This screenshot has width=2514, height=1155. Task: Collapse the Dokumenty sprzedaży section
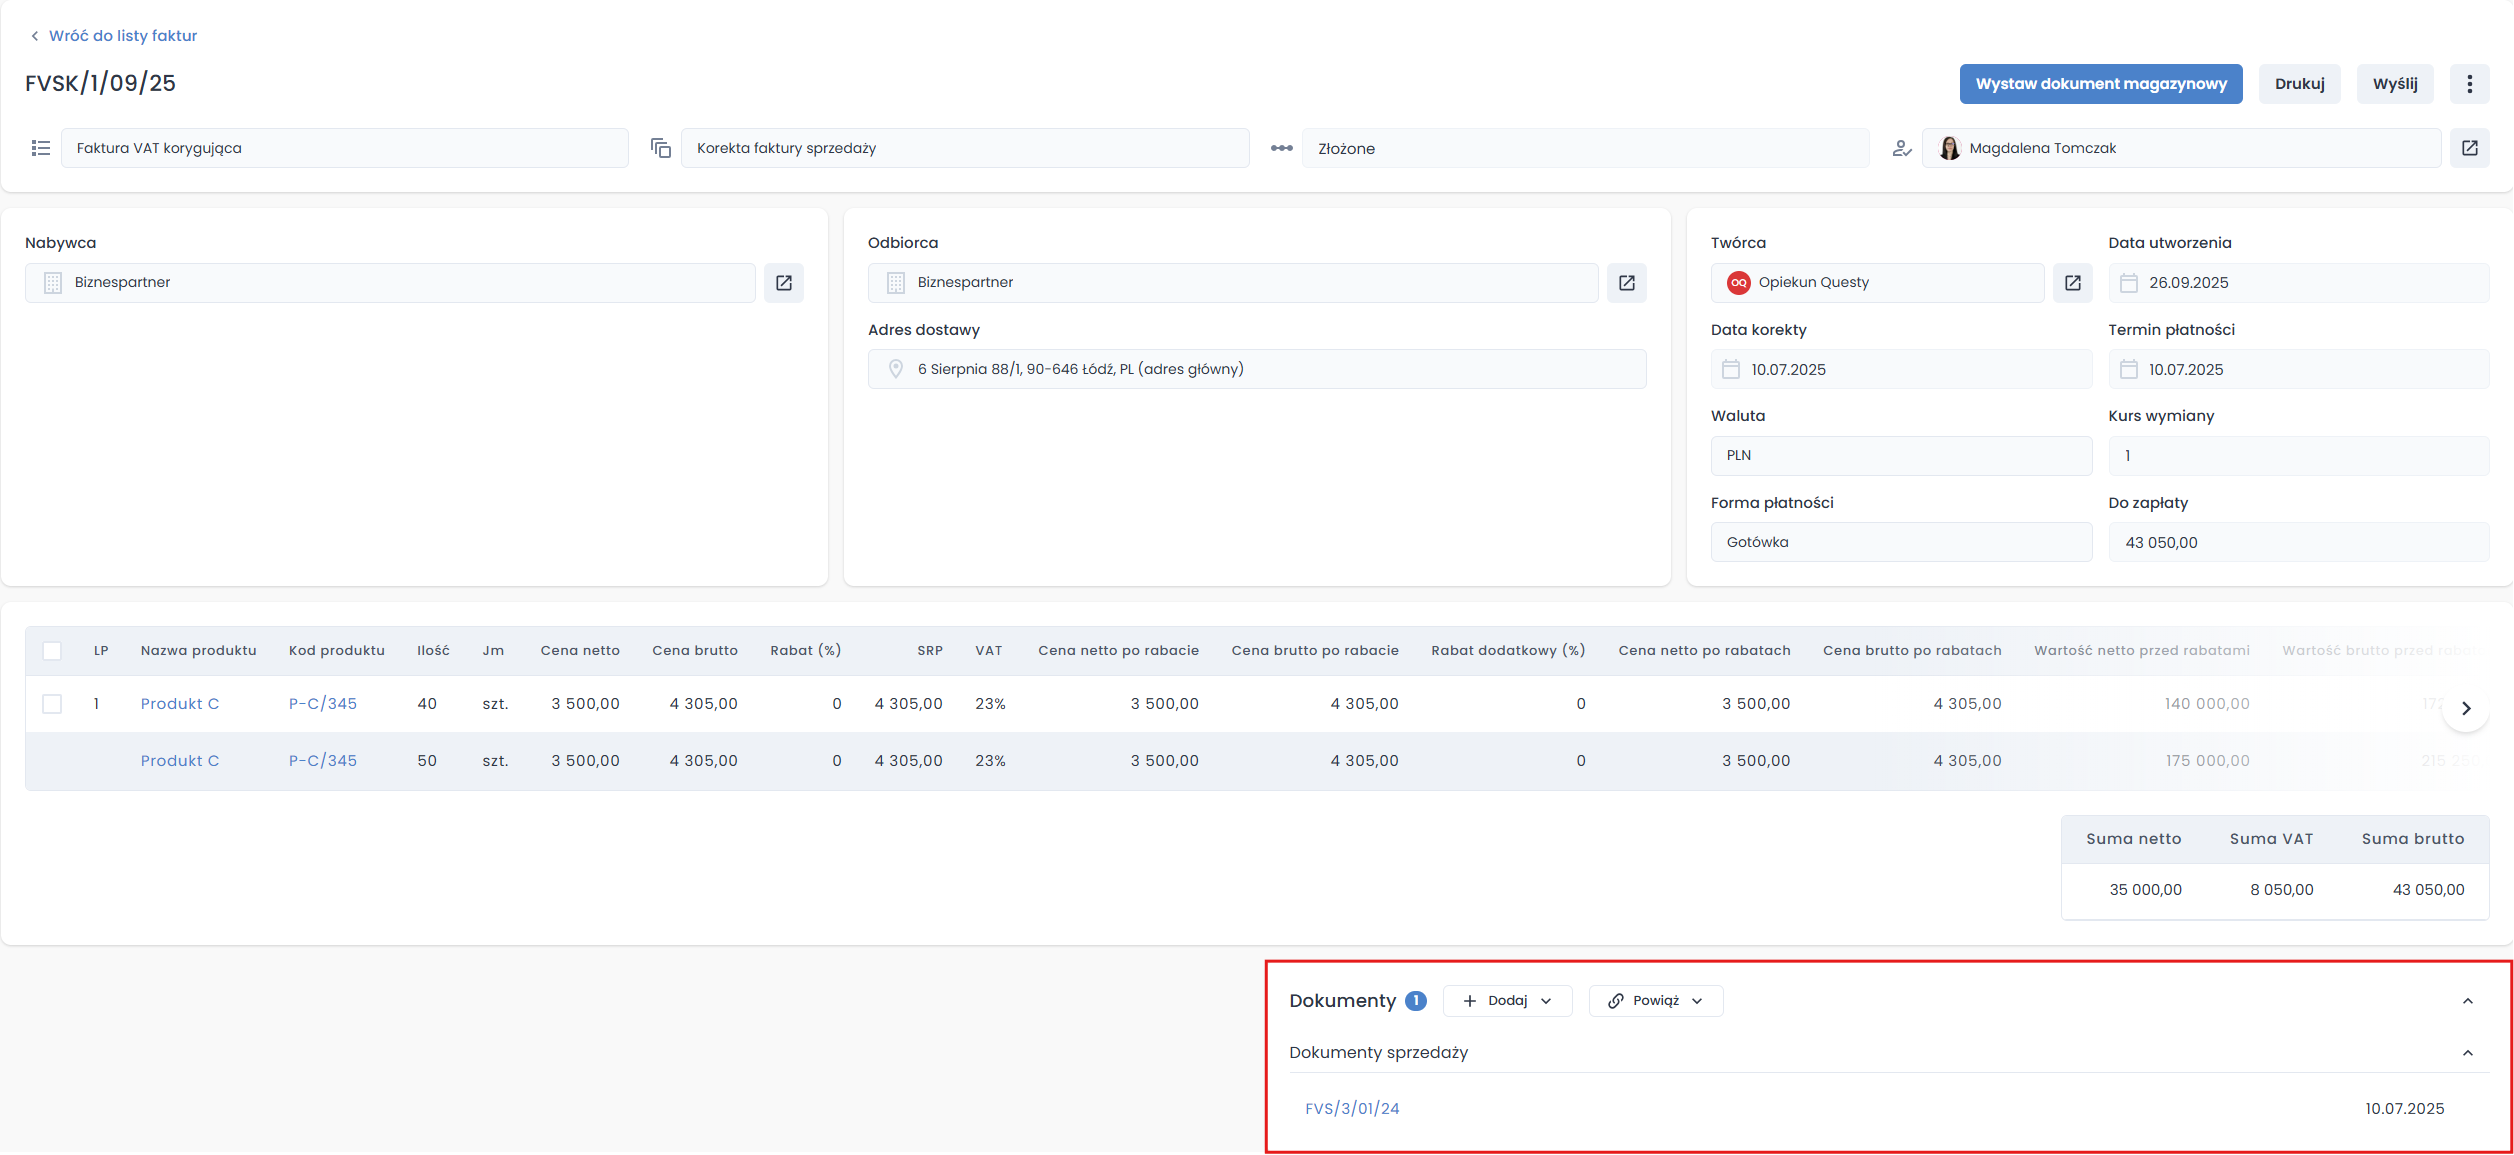tap(2467, 1053)
